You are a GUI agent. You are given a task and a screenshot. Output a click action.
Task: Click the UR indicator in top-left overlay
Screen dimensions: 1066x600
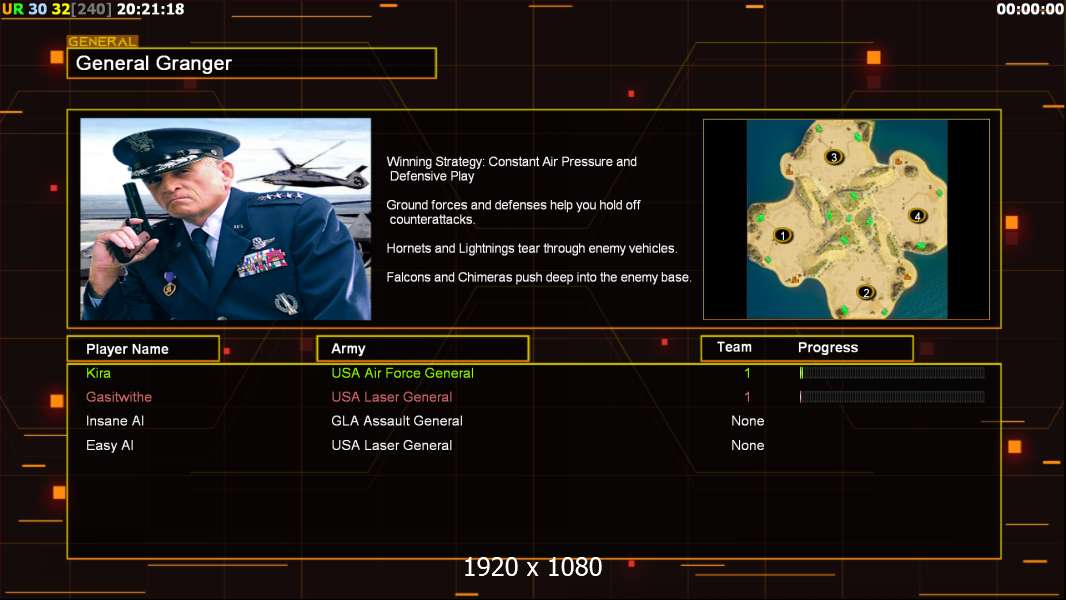pos(12,9)
